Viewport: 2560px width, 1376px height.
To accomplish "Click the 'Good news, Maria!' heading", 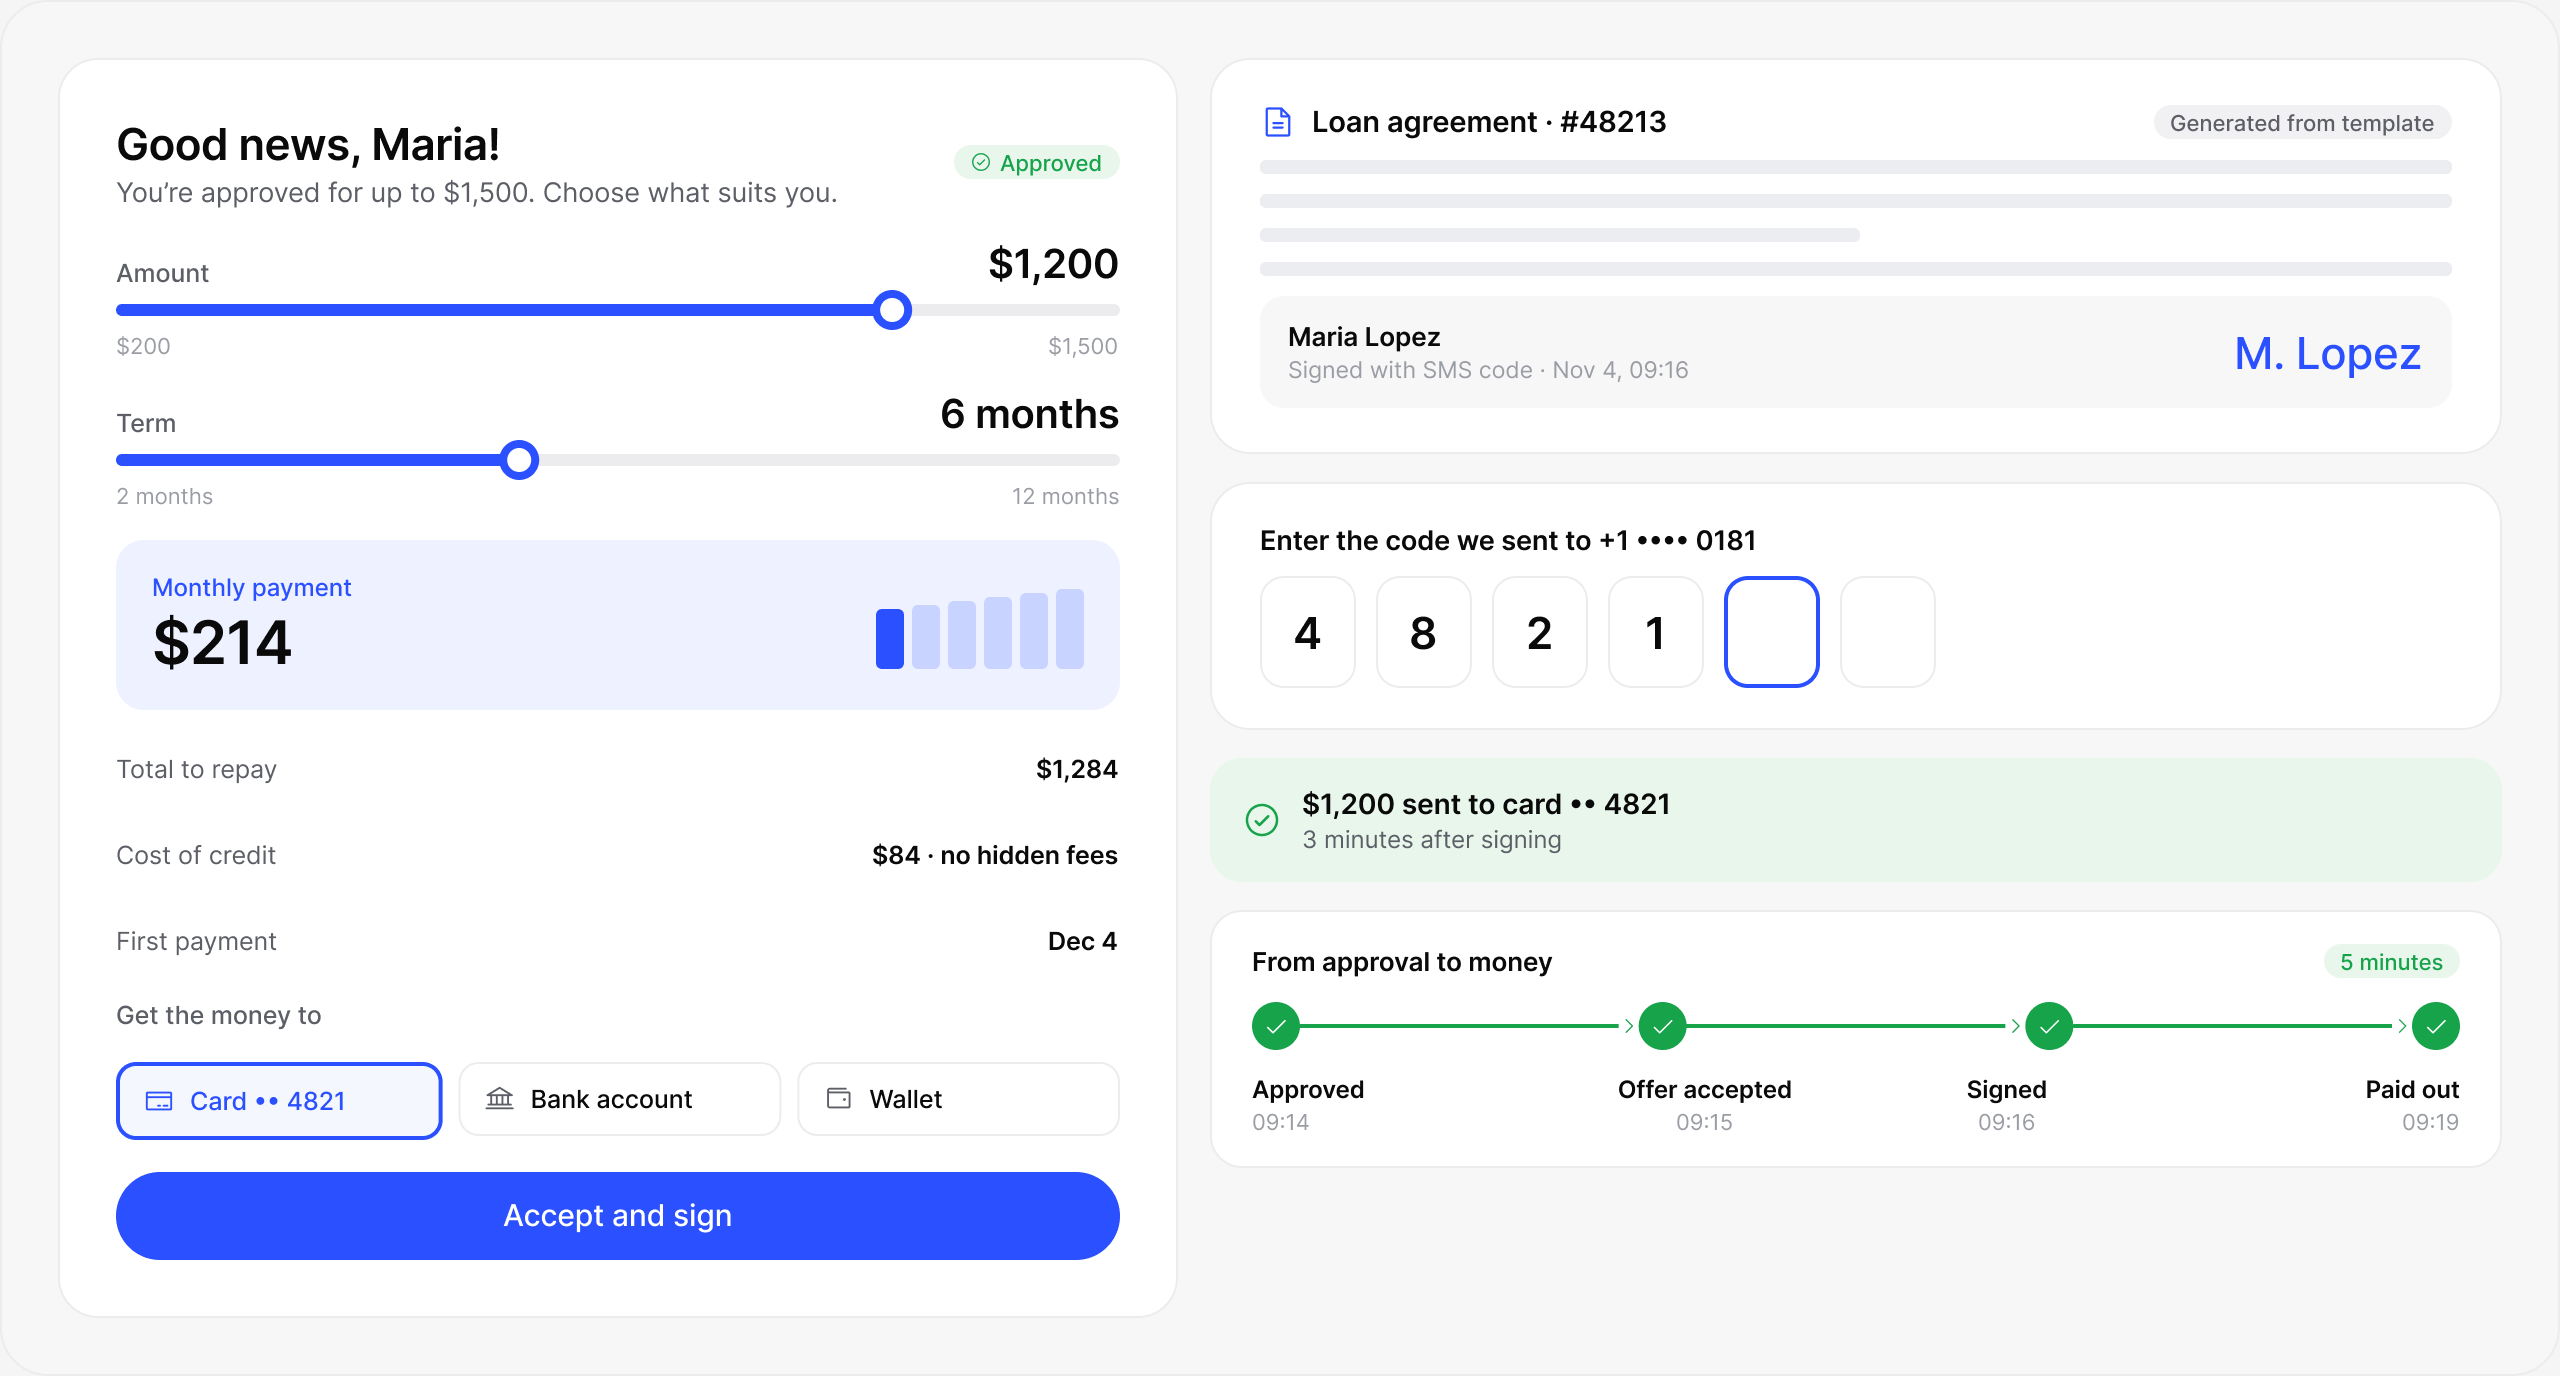I will coord(308,145).
